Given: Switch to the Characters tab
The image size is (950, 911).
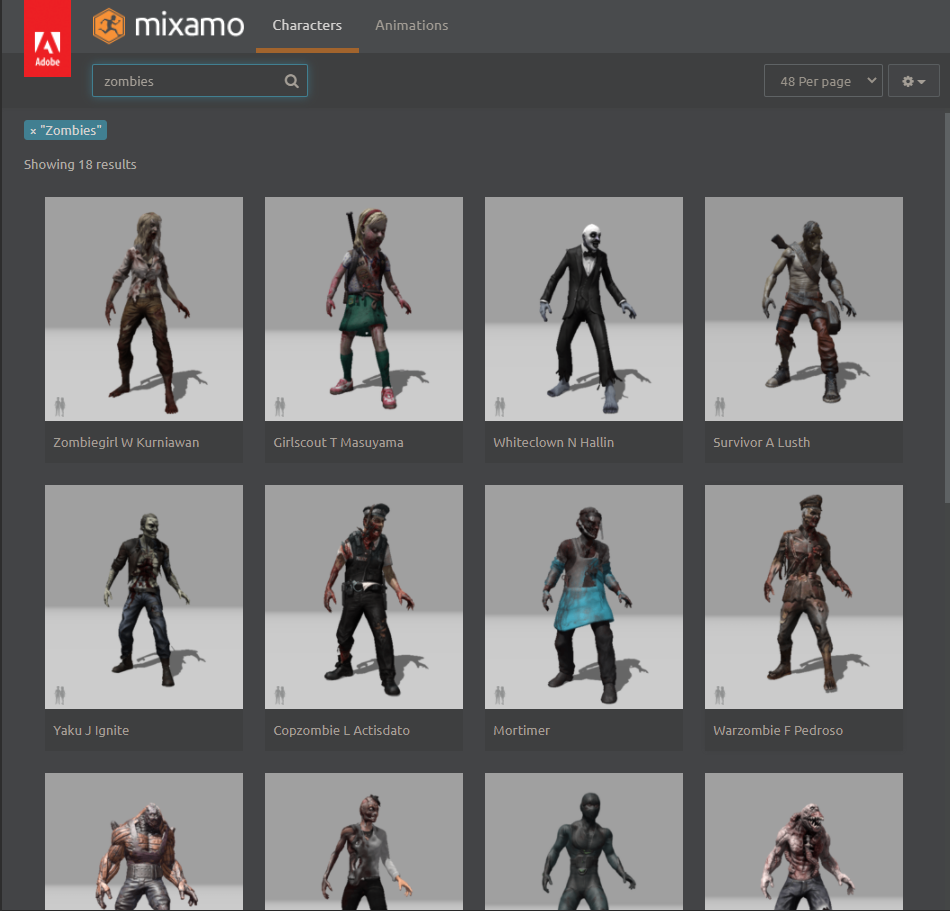Looking at the screenshot, I should point(307,25).
